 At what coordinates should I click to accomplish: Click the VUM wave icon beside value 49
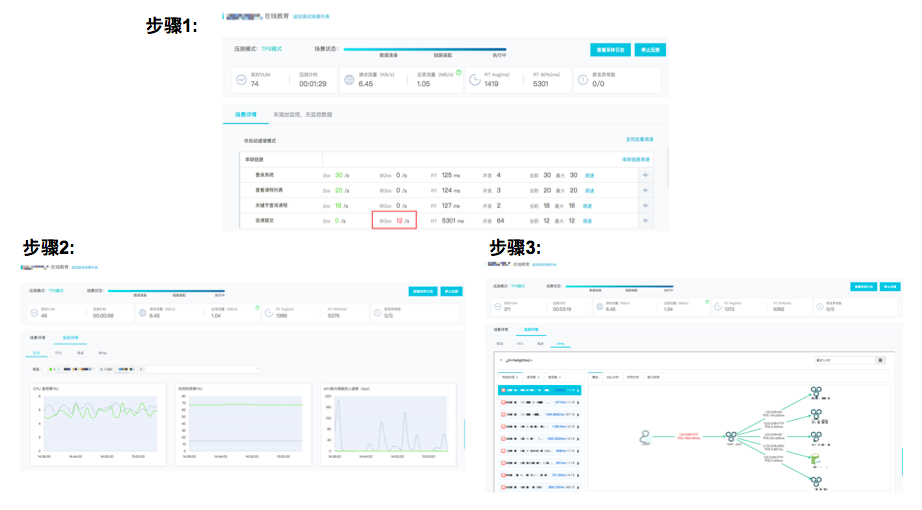(34, 313)
